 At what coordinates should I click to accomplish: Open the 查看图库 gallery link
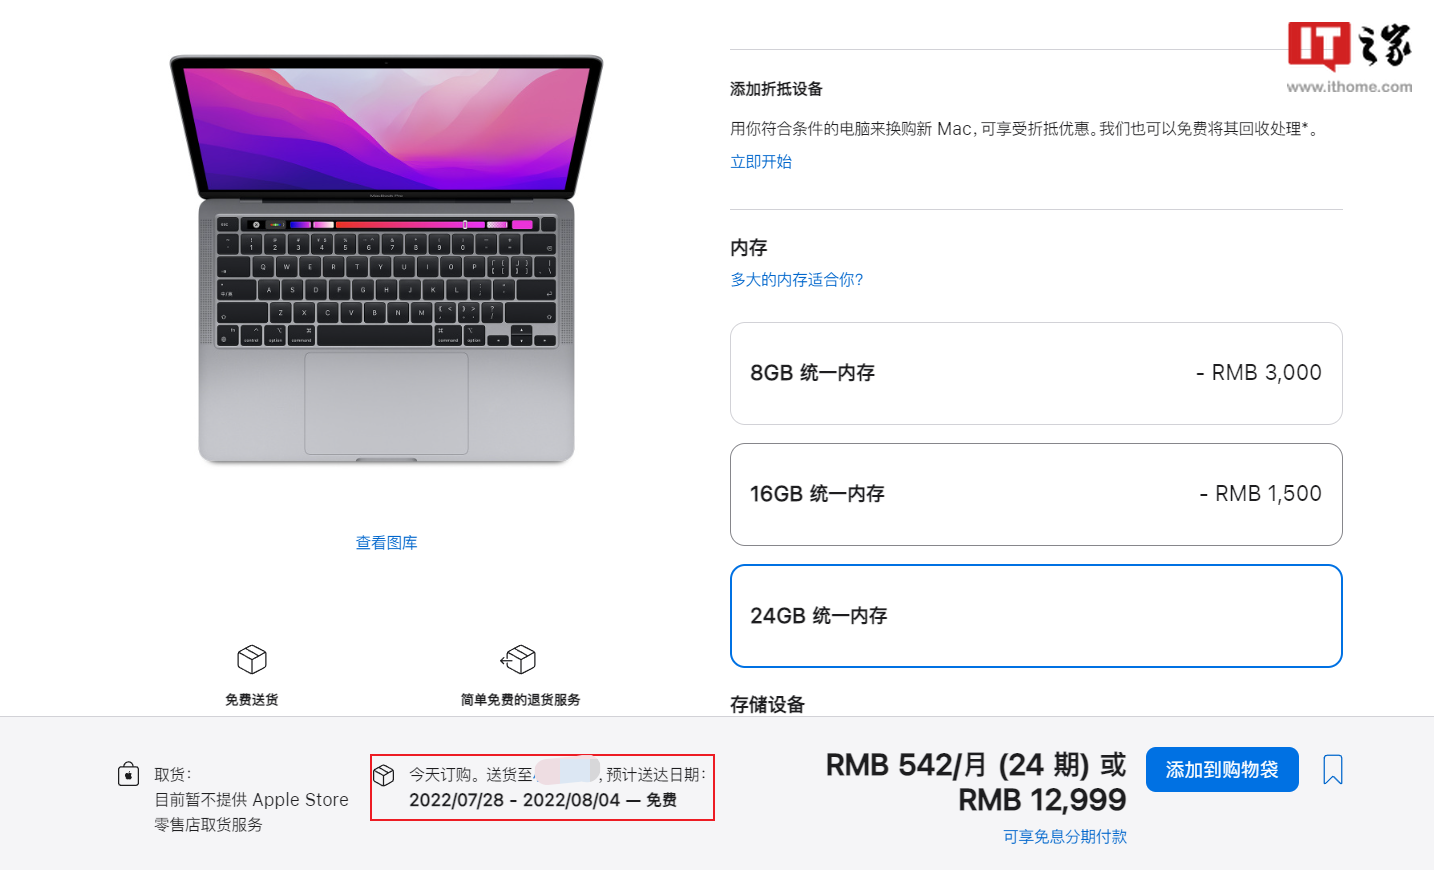(386, 543)
